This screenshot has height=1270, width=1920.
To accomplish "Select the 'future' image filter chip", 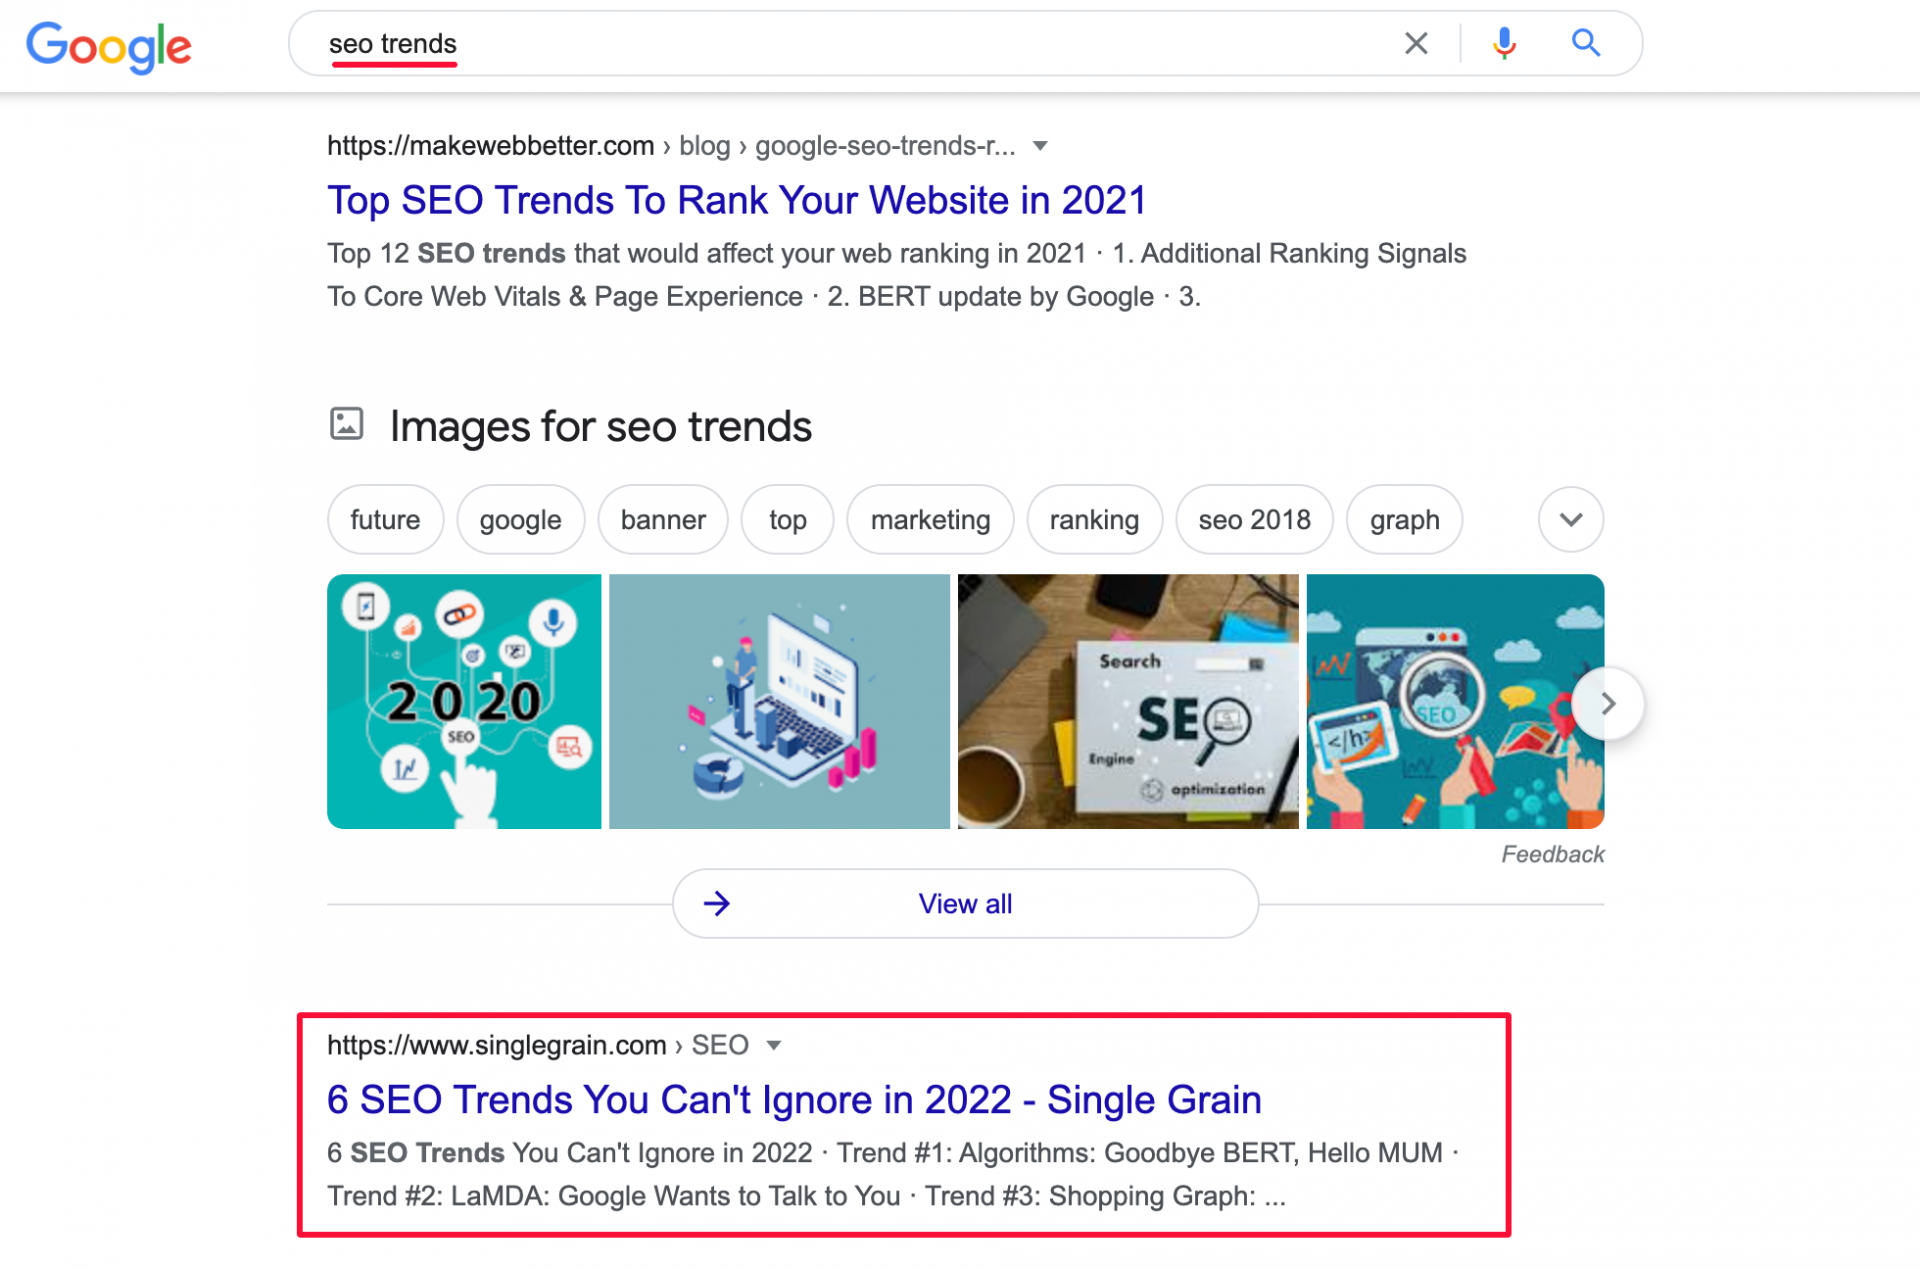I will pyautogui.click(x=385, y=519).
